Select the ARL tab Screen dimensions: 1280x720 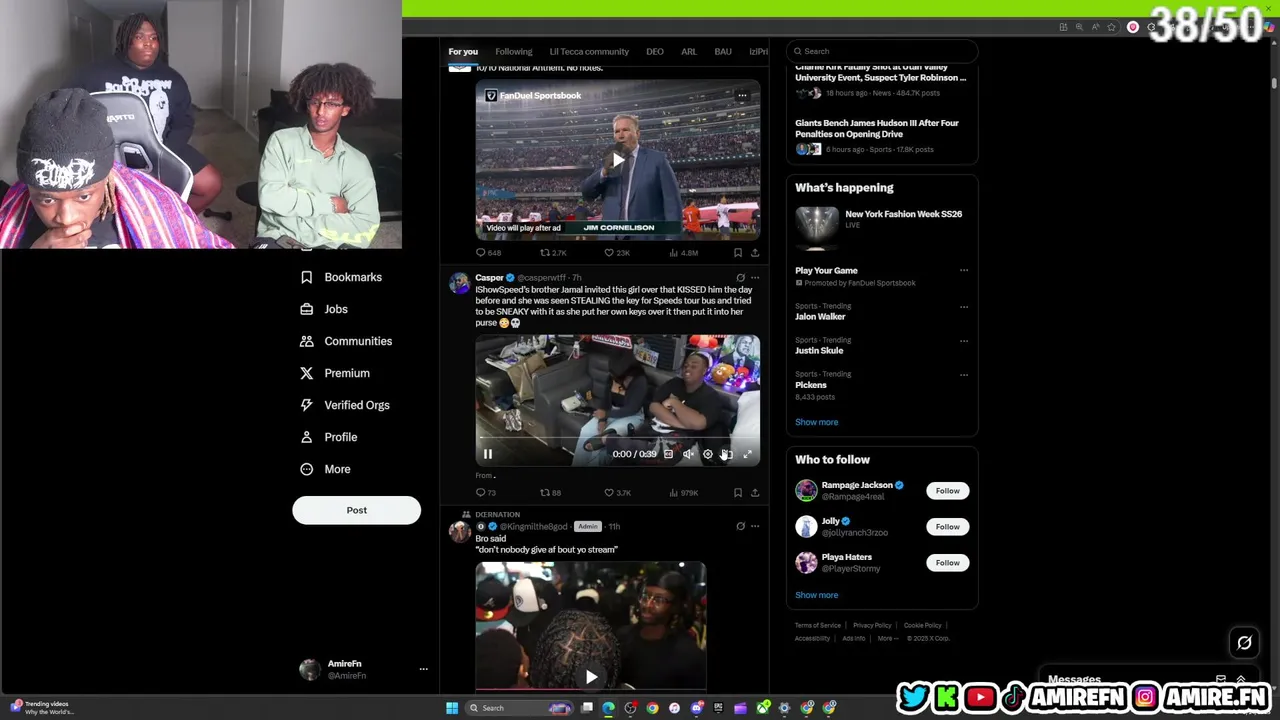coord(689,51)
